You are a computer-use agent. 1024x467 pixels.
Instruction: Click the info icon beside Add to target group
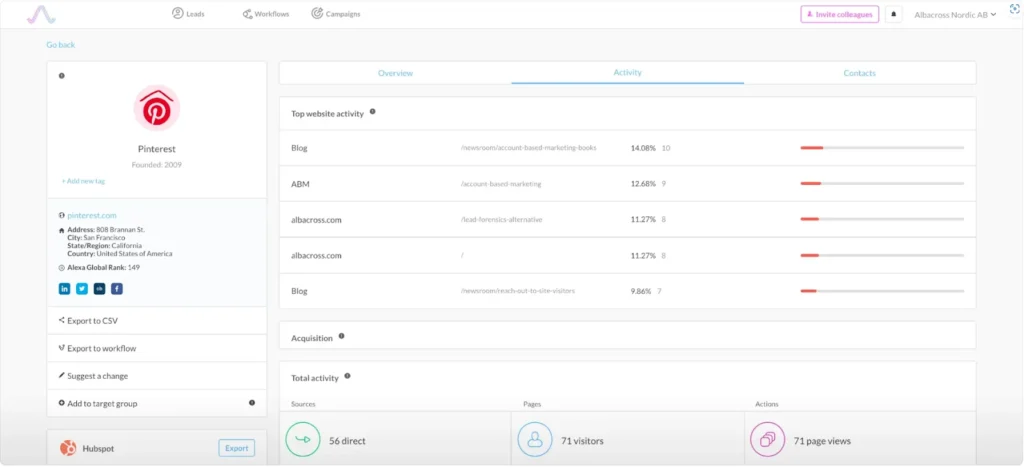pos(252,403)
